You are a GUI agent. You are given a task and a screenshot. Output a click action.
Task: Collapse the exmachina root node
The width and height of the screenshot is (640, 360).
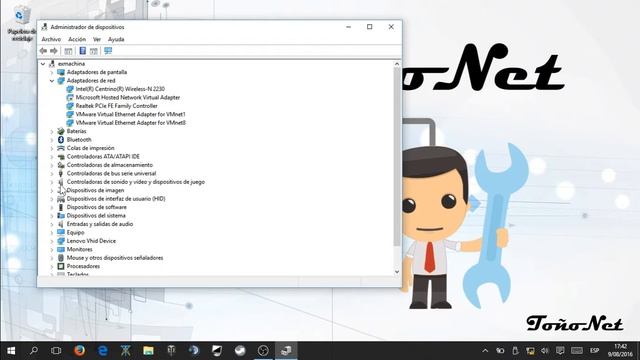pyautogui.click(x=43, y=64)
